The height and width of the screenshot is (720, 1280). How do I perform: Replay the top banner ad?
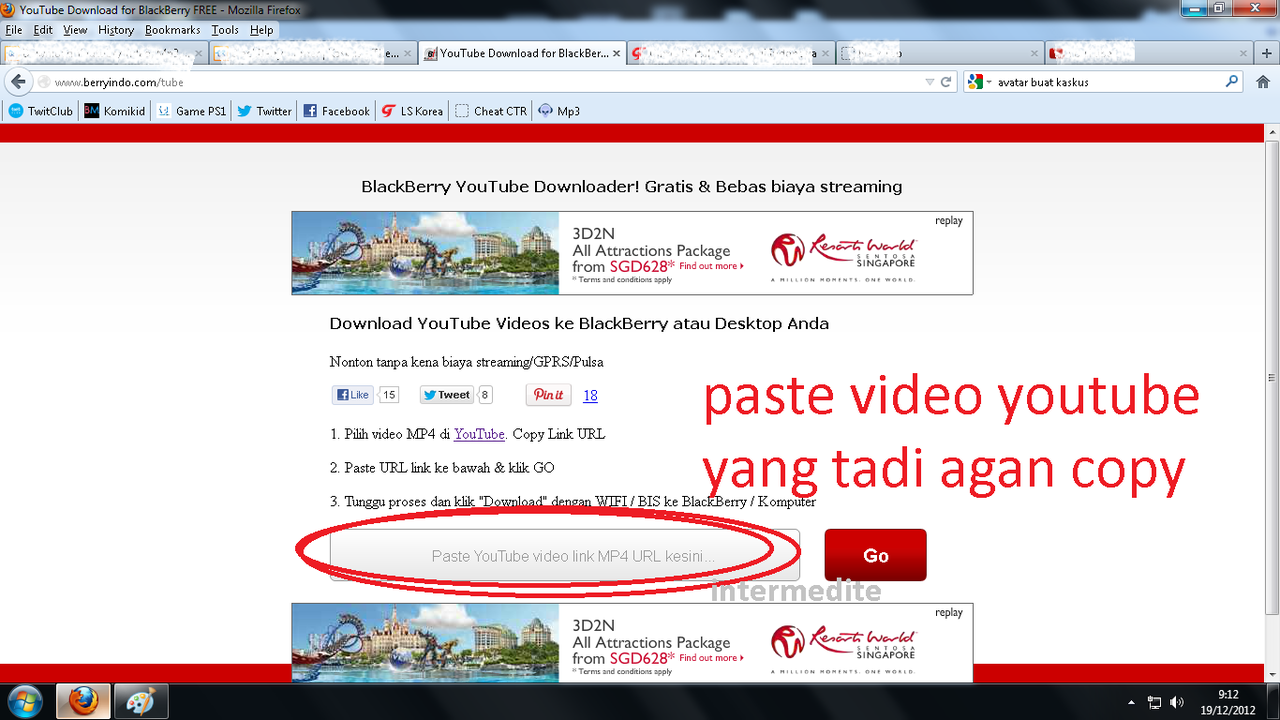tap(949, 221)
